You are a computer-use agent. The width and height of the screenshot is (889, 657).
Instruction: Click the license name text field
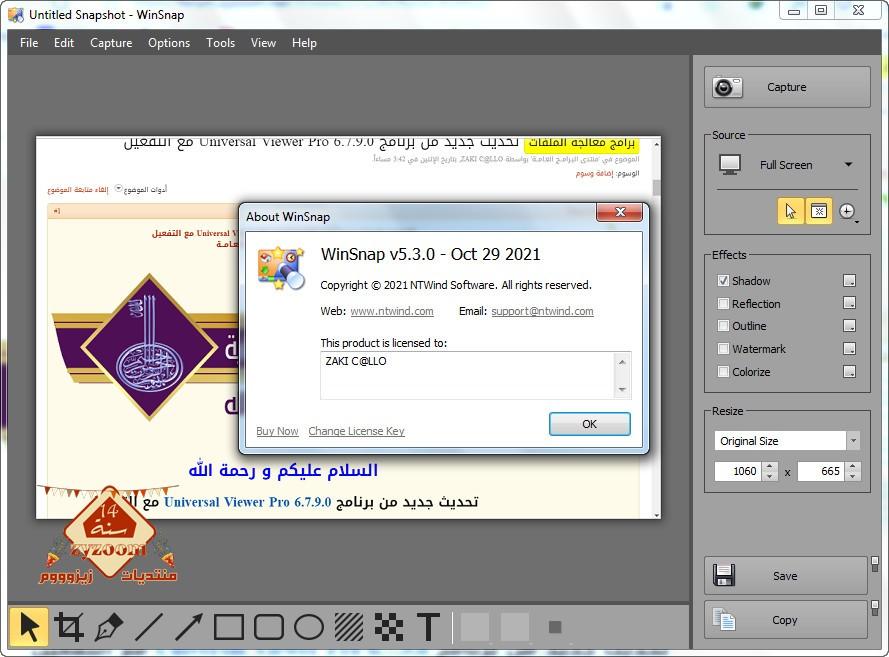(x=468, y=375)
